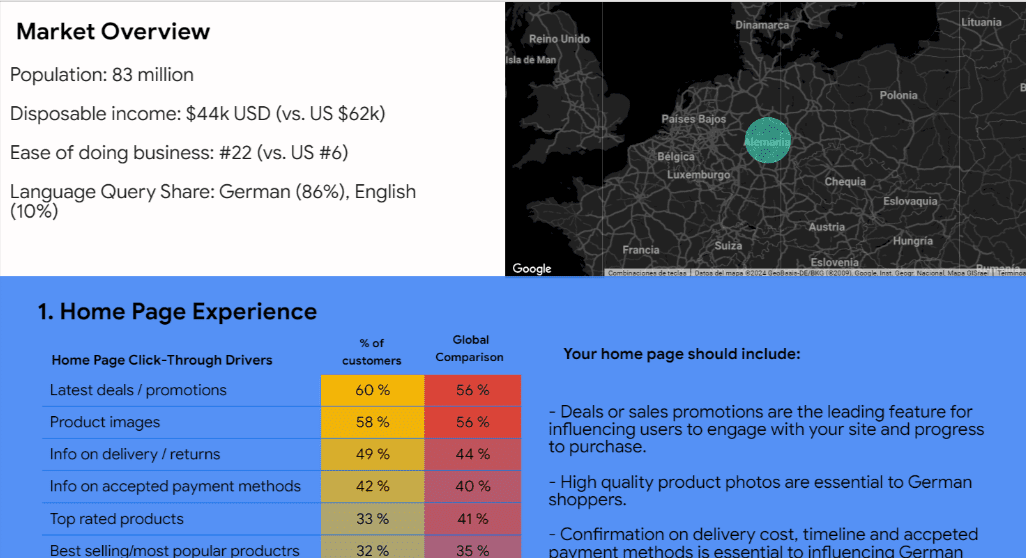
Task: Click the 33 % top rated customers cell
Action: pyautogui.click(x=372, y=519)
